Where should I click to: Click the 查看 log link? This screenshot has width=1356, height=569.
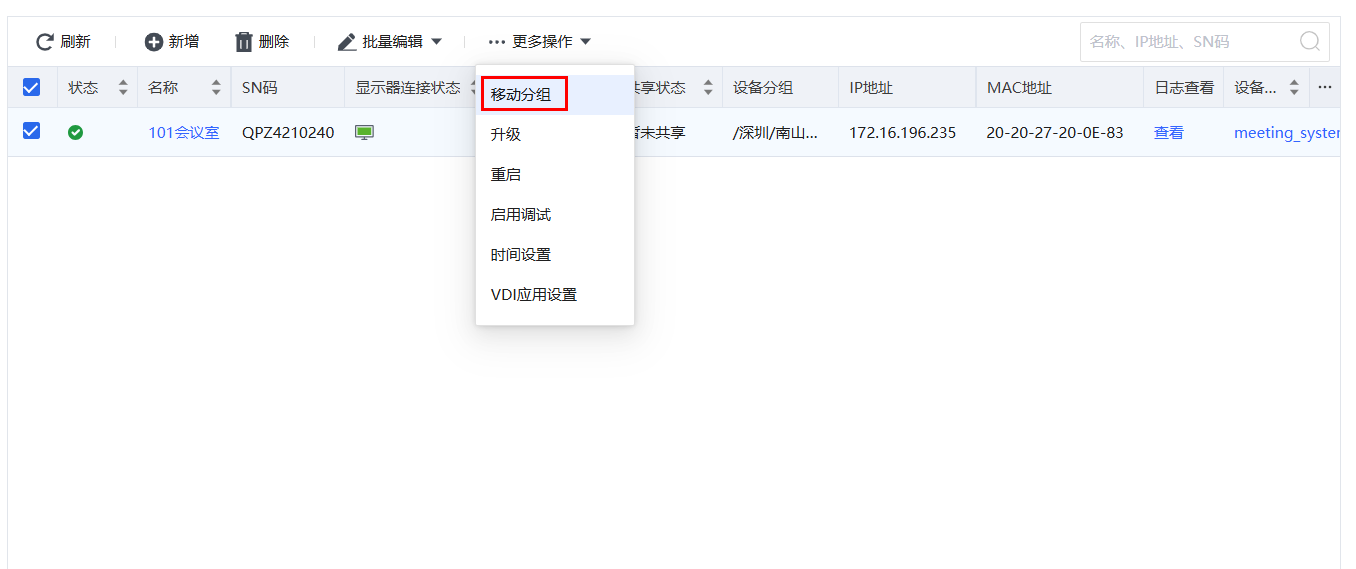point(1168,132)
